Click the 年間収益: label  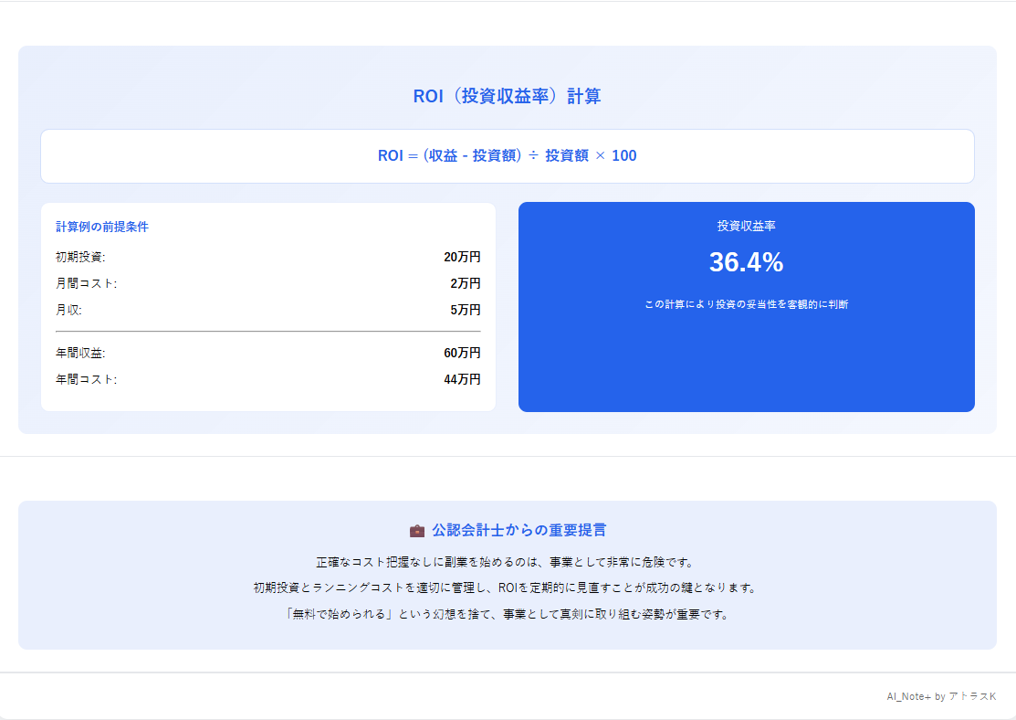click(80, 353)
